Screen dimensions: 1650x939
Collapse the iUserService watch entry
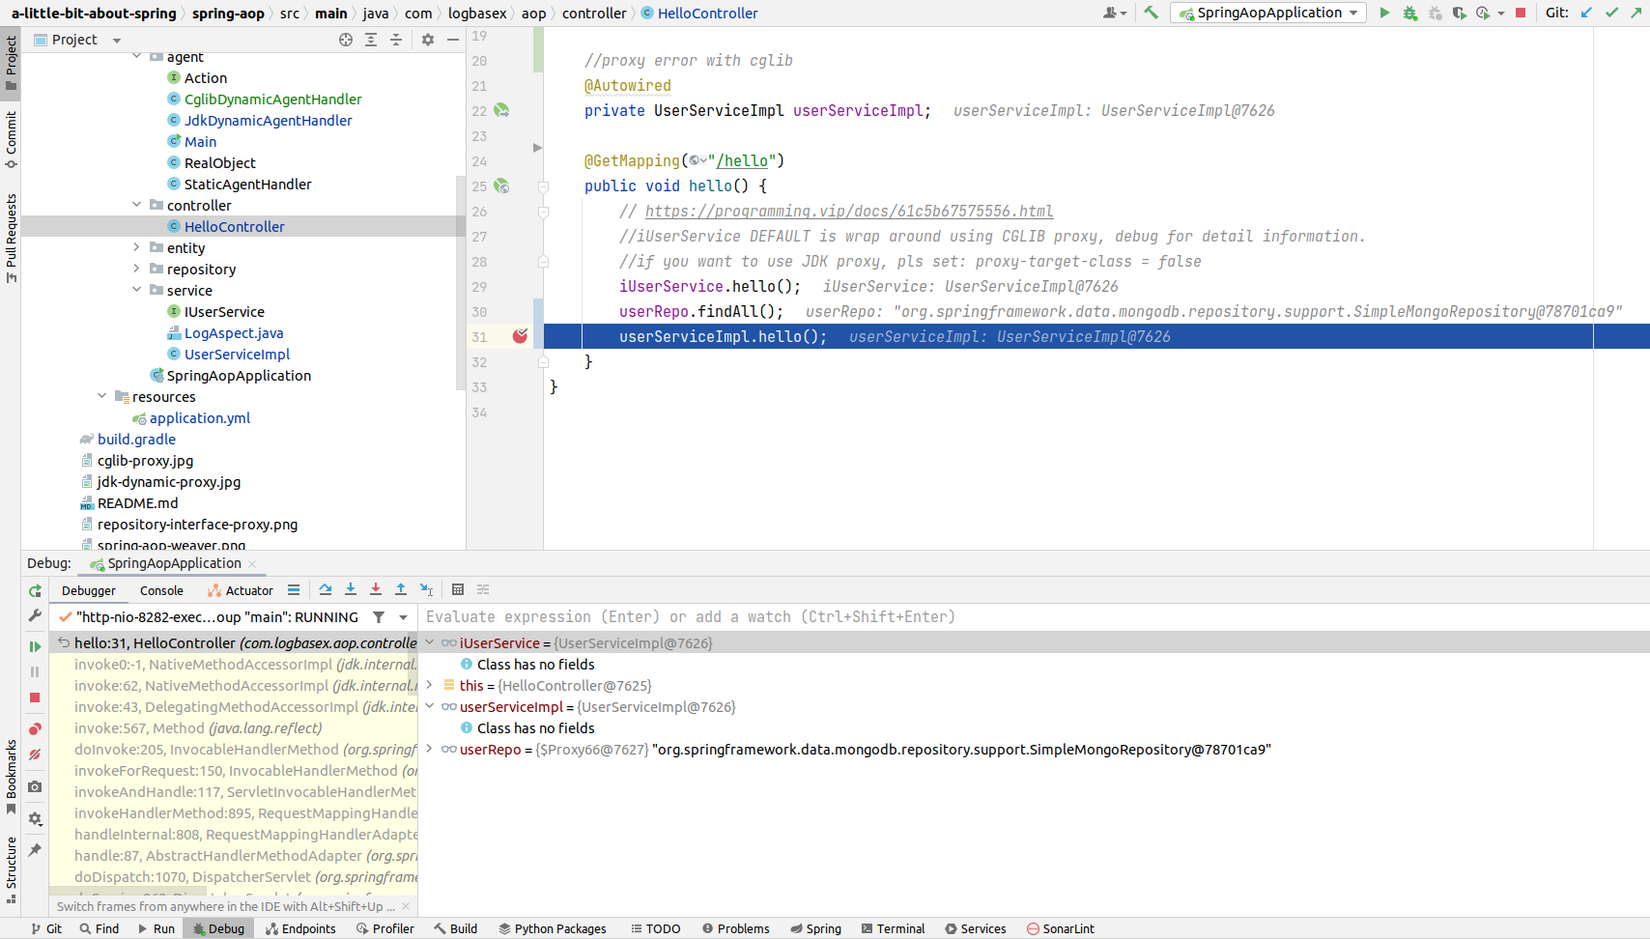430,643
